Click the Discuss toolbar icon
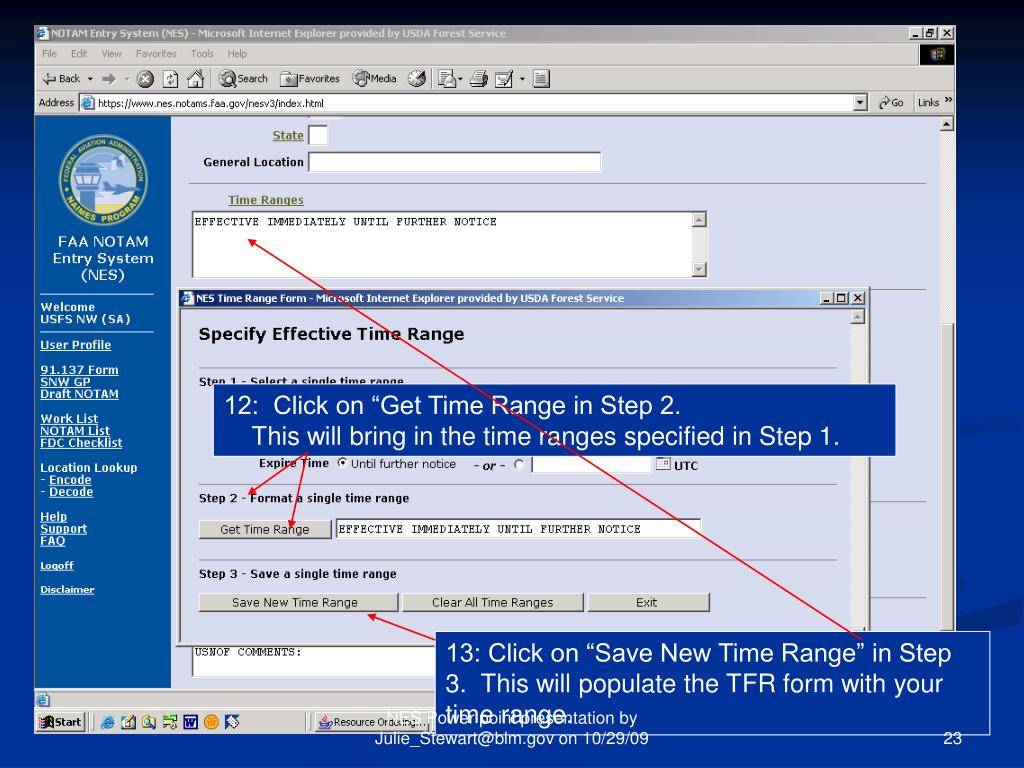 click(541, 79)
